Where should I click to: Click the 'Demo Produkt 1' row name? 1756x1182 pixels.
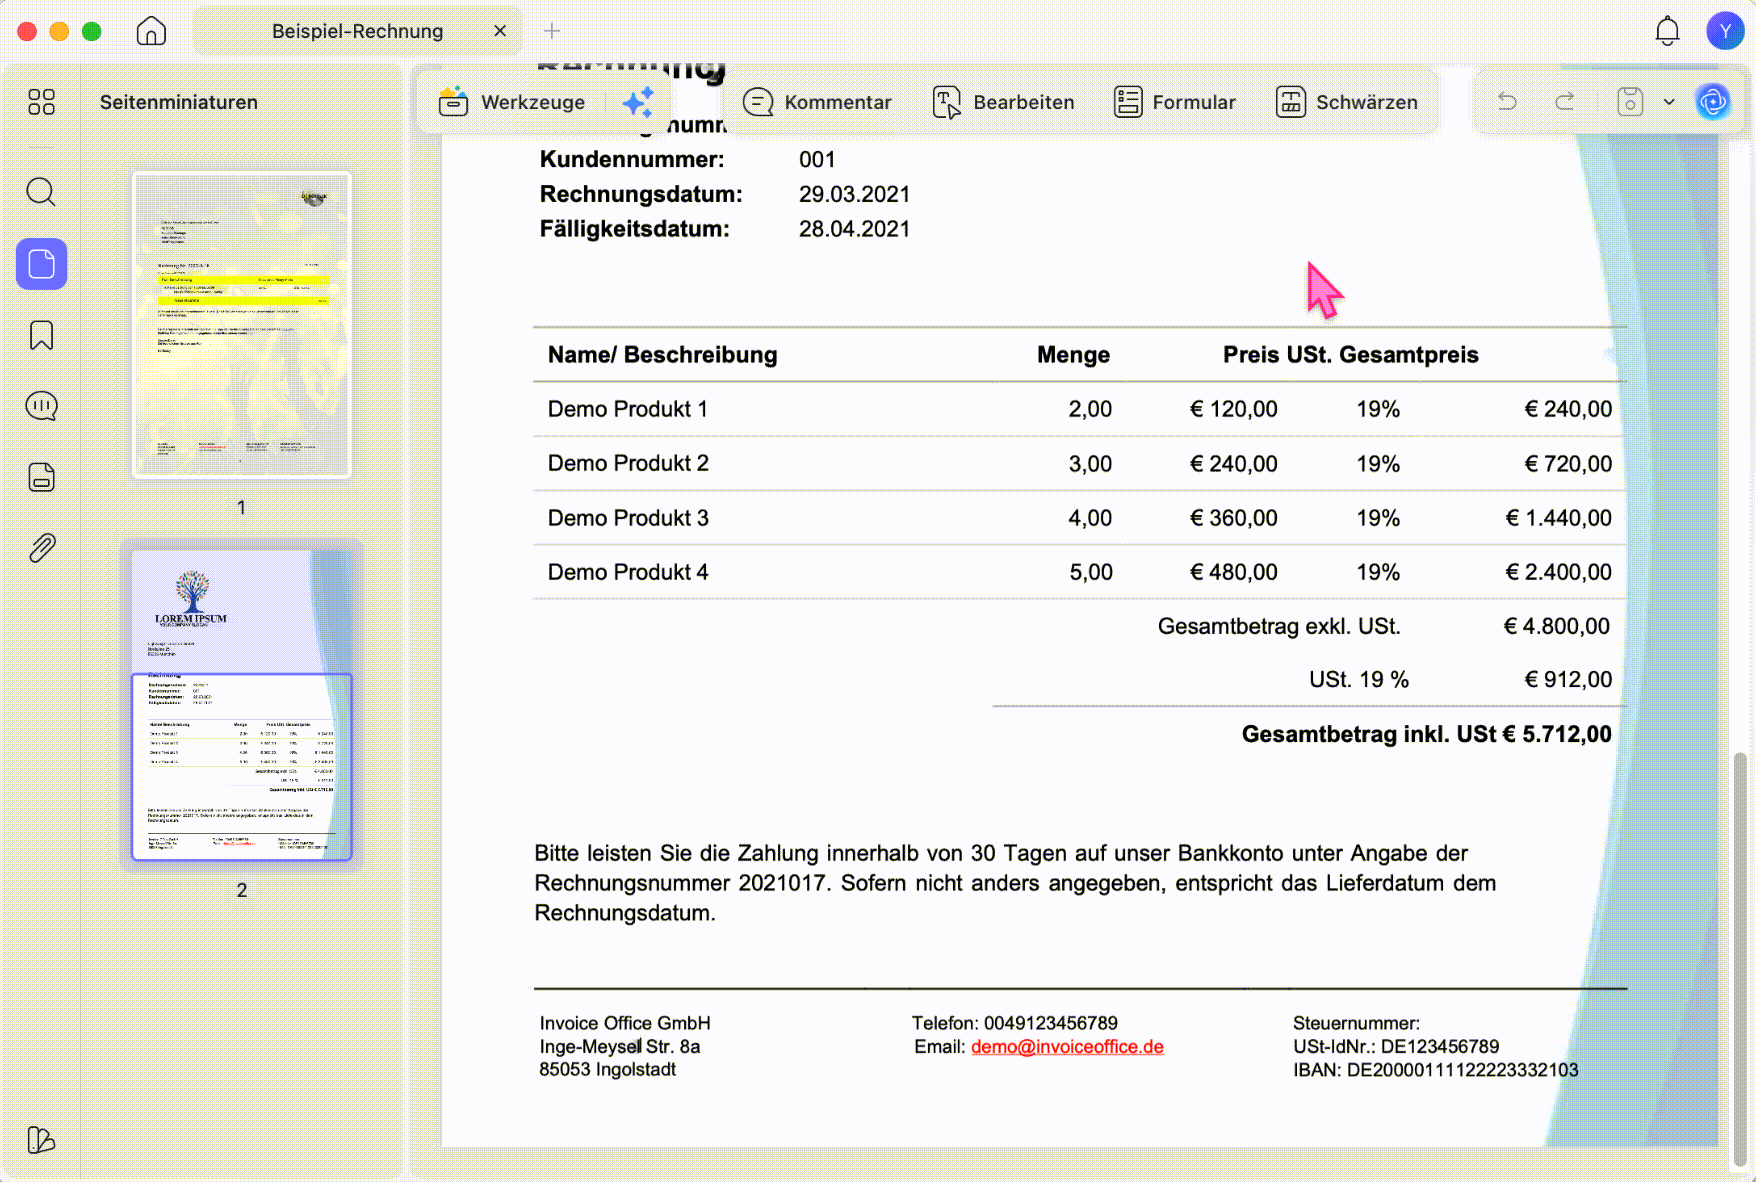coord(628,409)
